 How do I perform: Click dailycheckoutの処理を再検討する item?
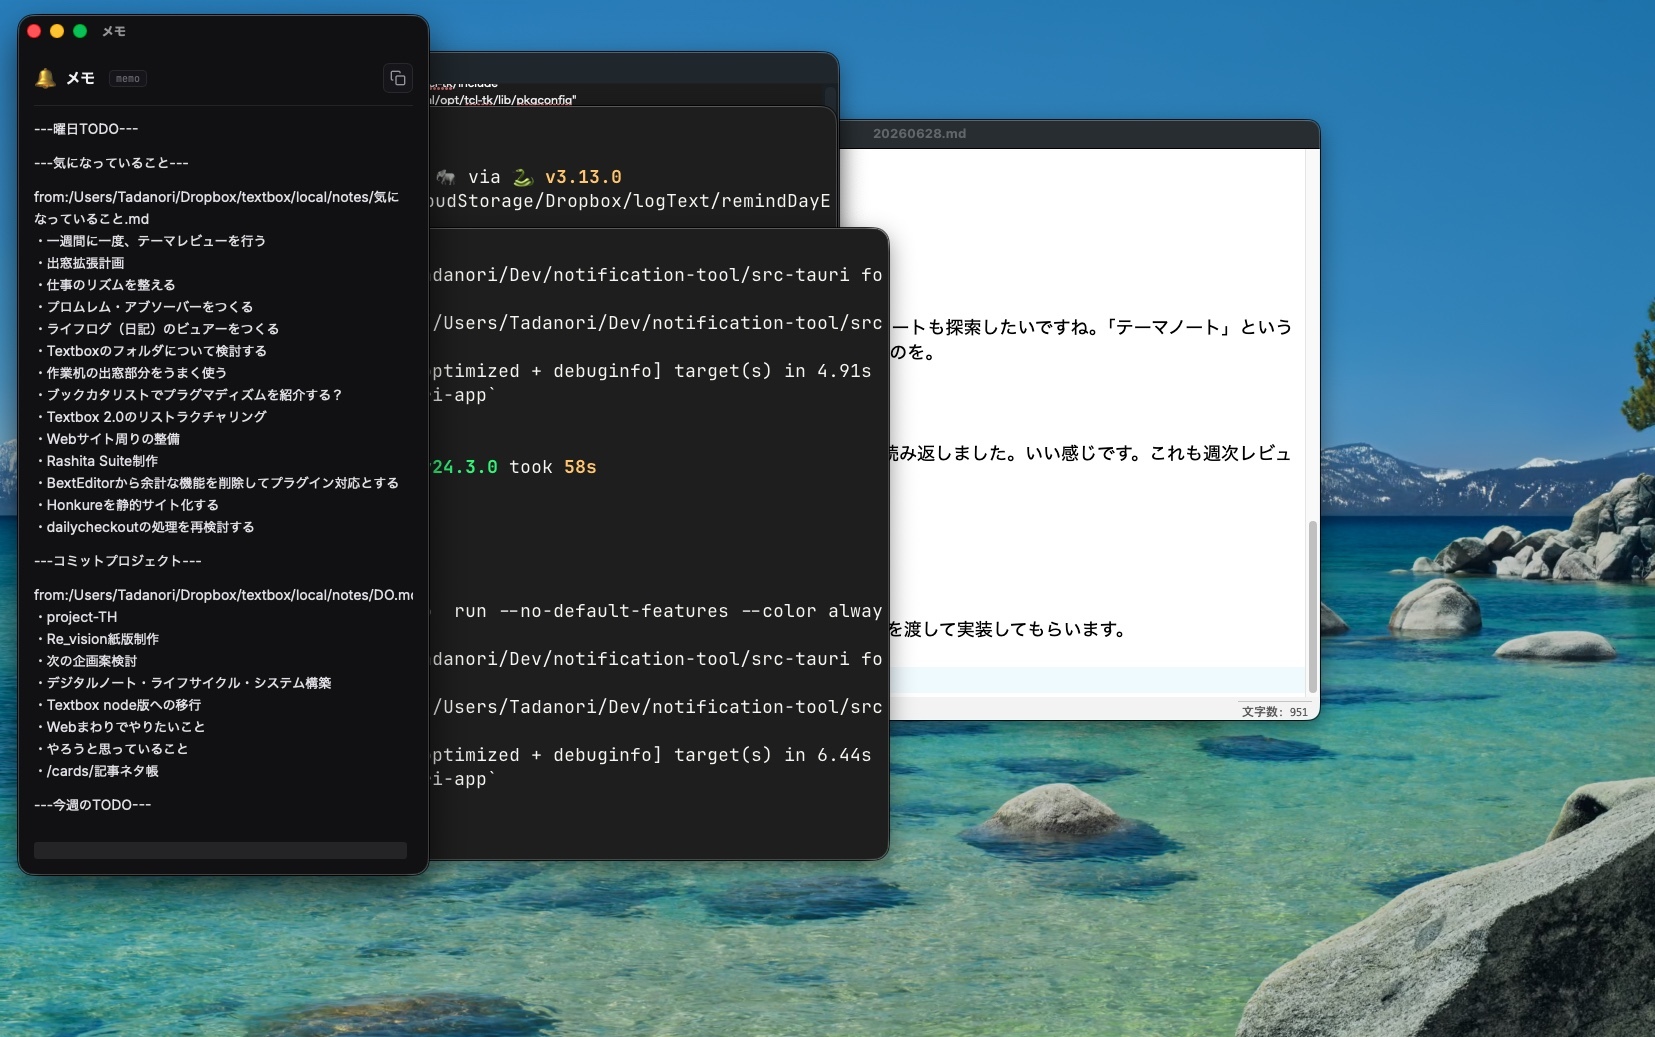click(145, 527)
